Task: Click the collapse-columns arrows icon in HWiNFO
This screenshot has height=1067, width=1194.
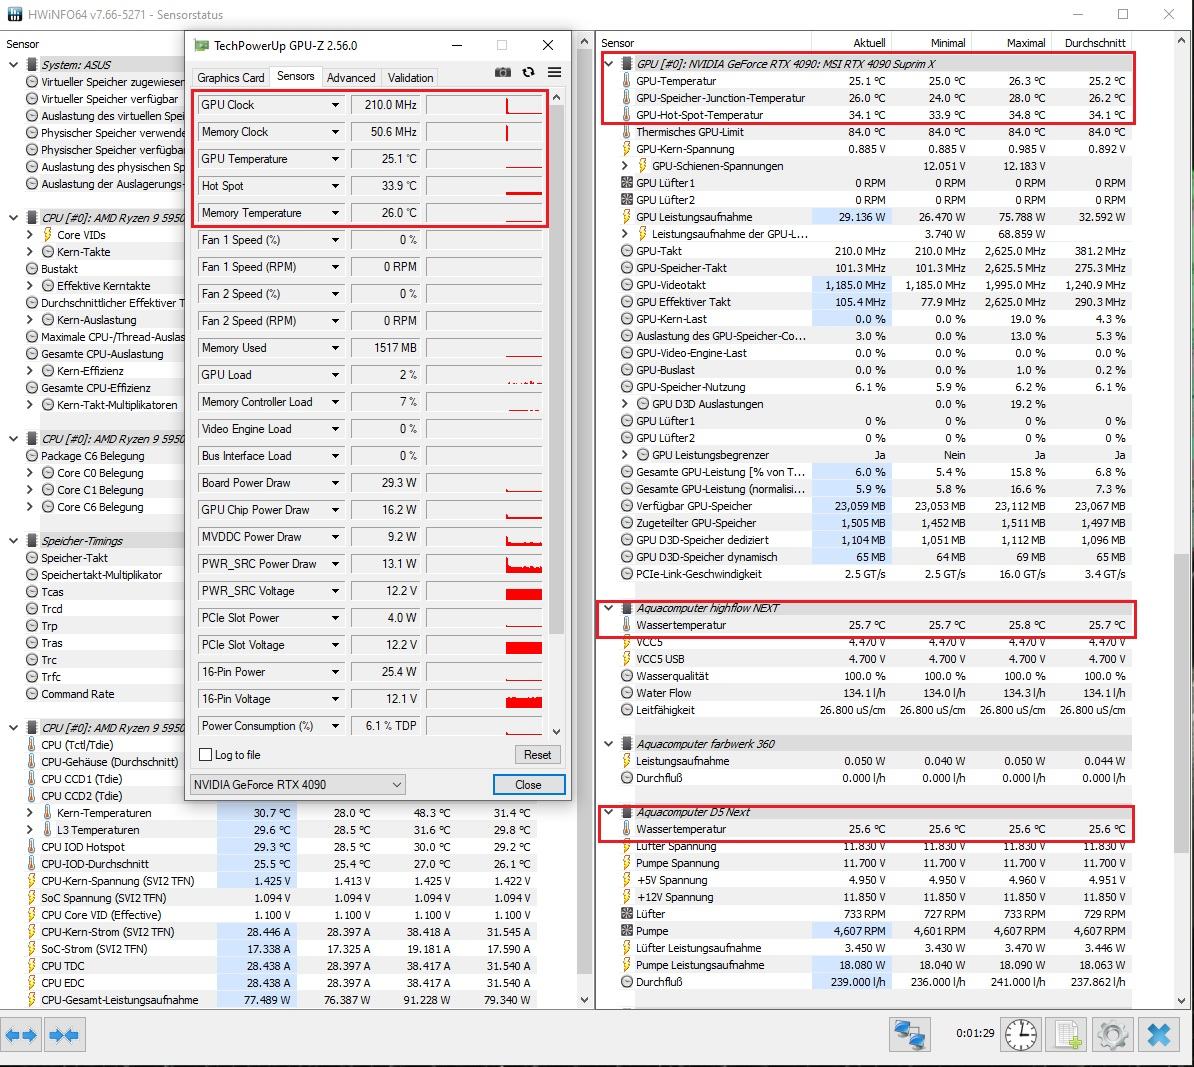Action: 64,1035
